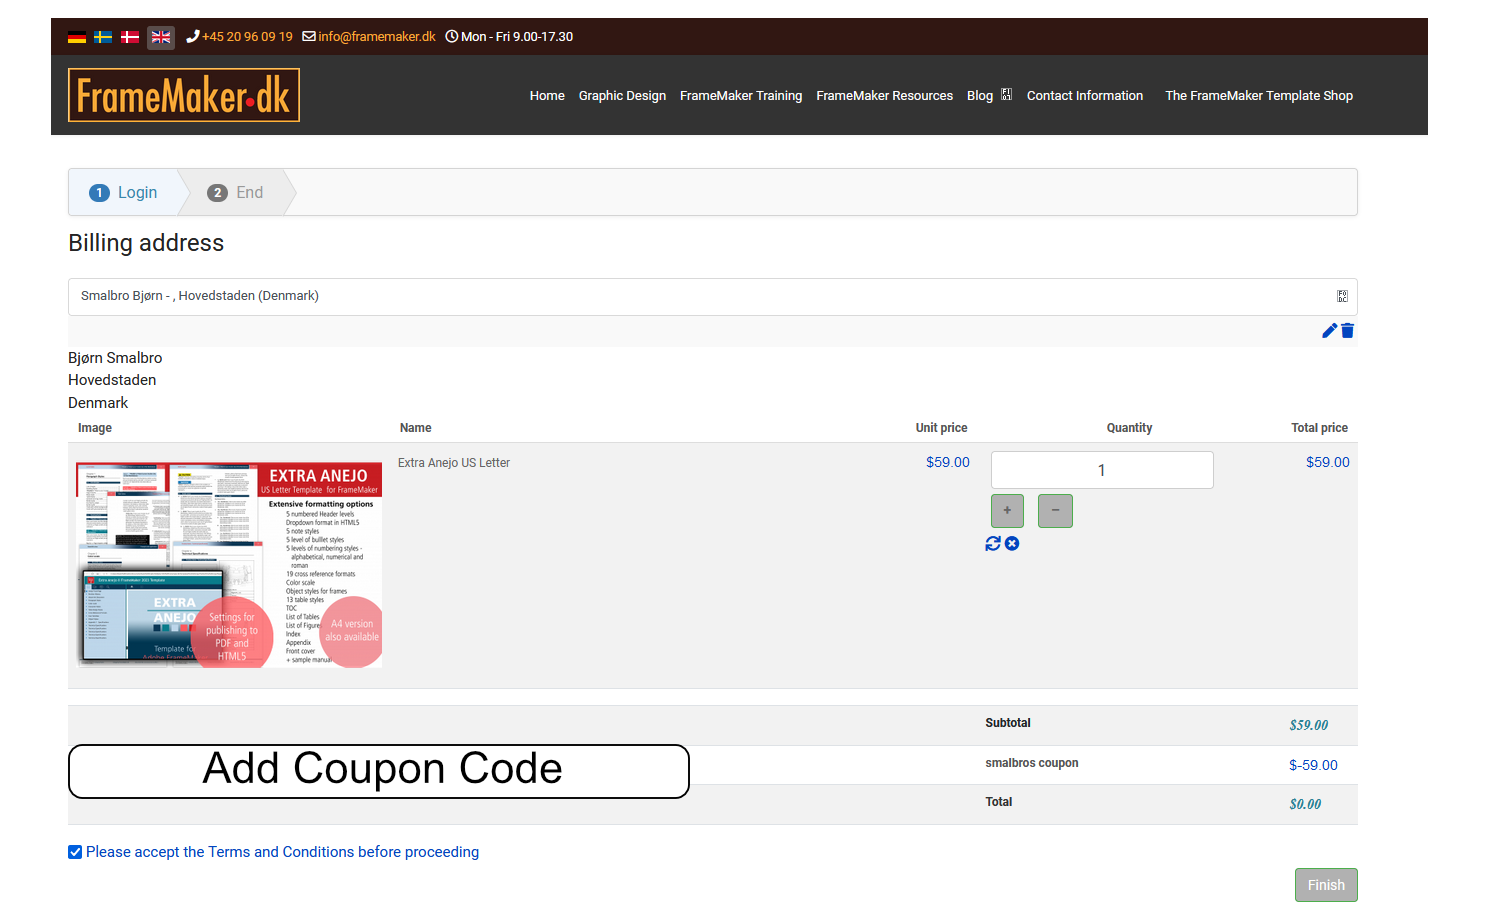Open the billing address dropdown
Screen dimensions: 1512x920
[x=713, y=296]
